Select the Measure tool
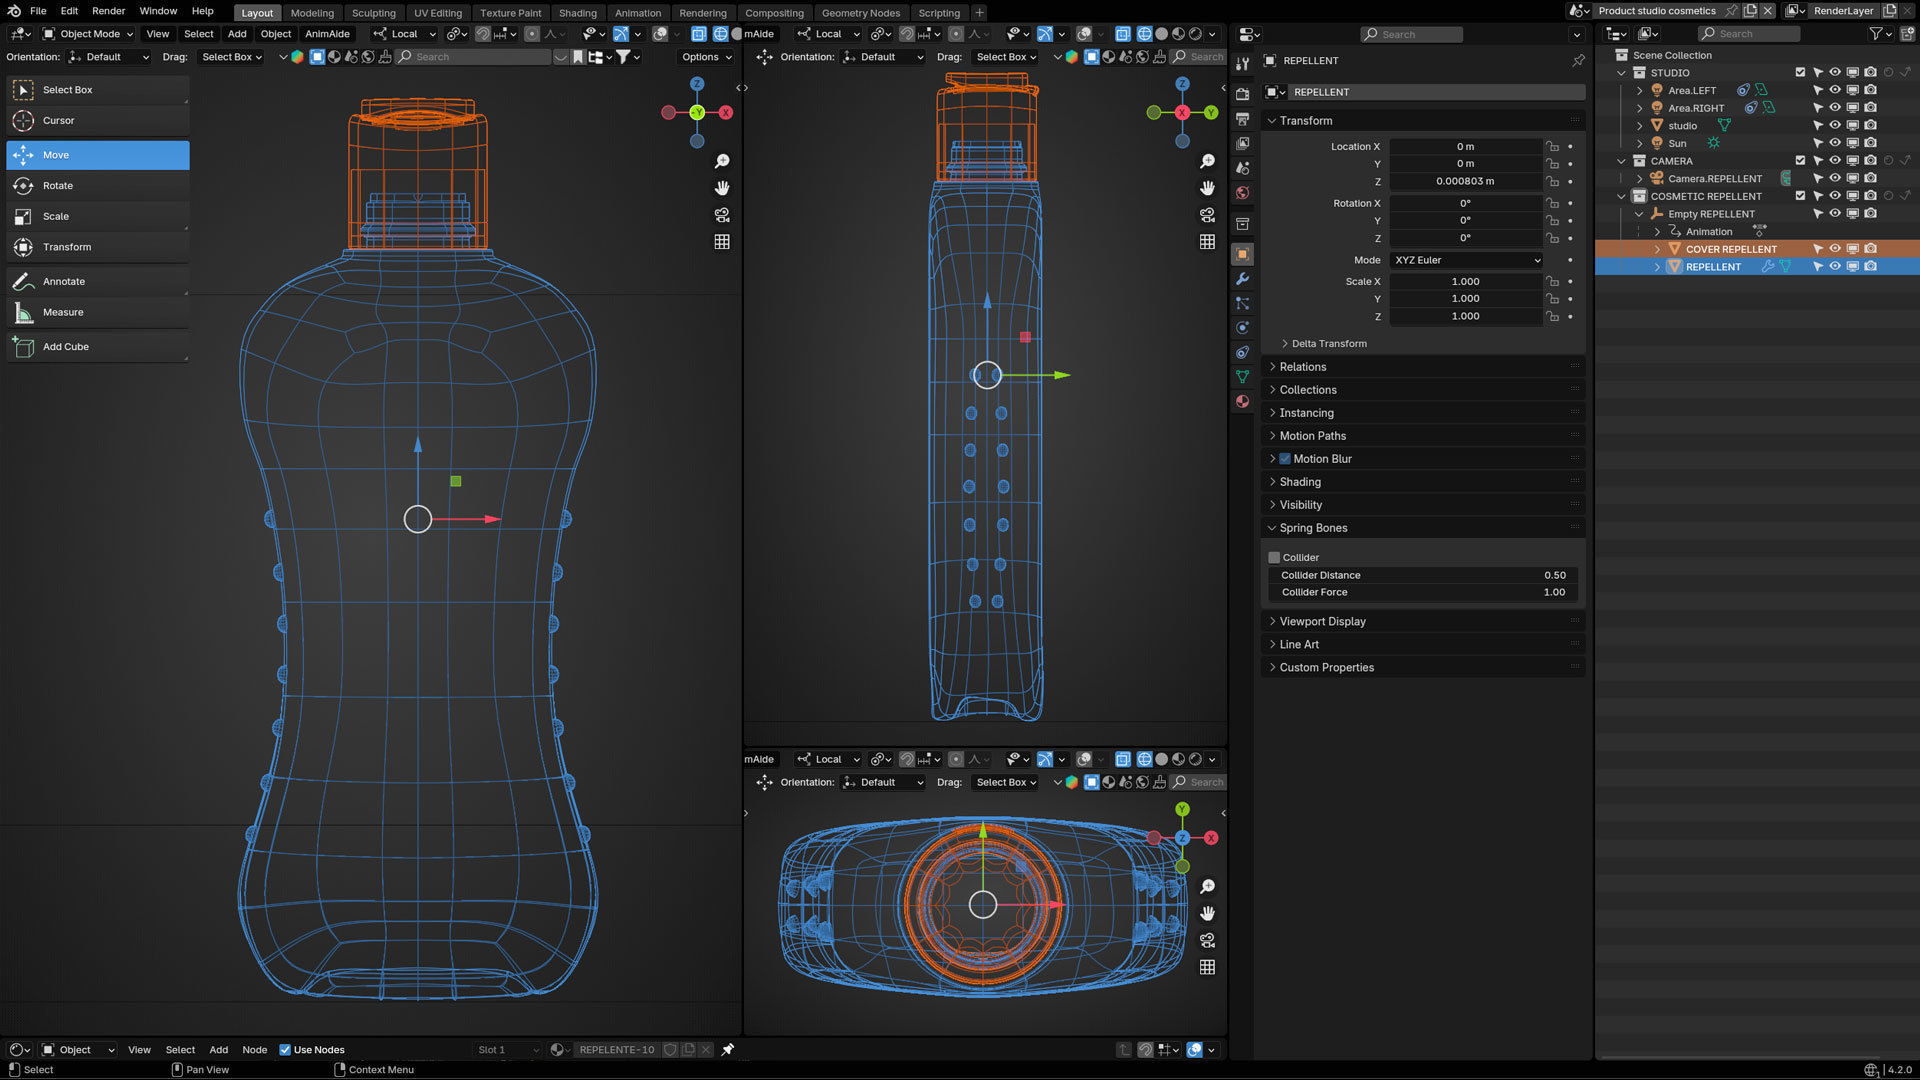1920x1080 pixels. pos(62,312)
